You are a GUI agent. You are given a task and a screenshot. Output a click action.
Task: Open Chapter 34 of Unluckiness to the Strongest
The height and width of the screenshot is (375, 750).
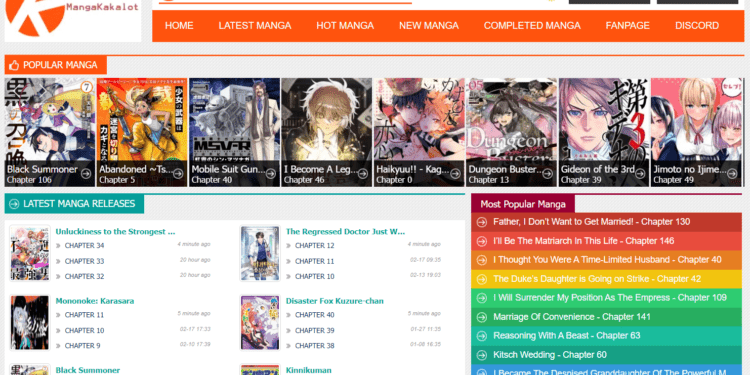point(84,246)
